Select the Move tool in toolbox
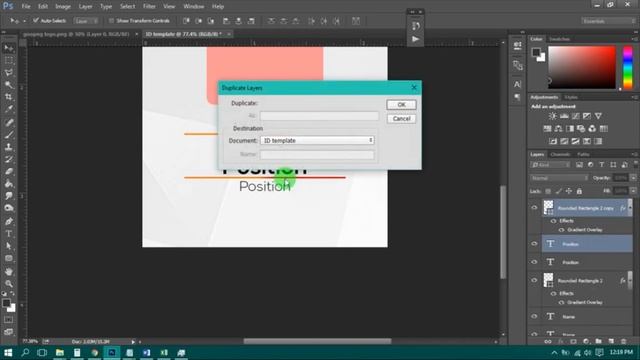This screenshot has width=640, height=360. [9, 49]
